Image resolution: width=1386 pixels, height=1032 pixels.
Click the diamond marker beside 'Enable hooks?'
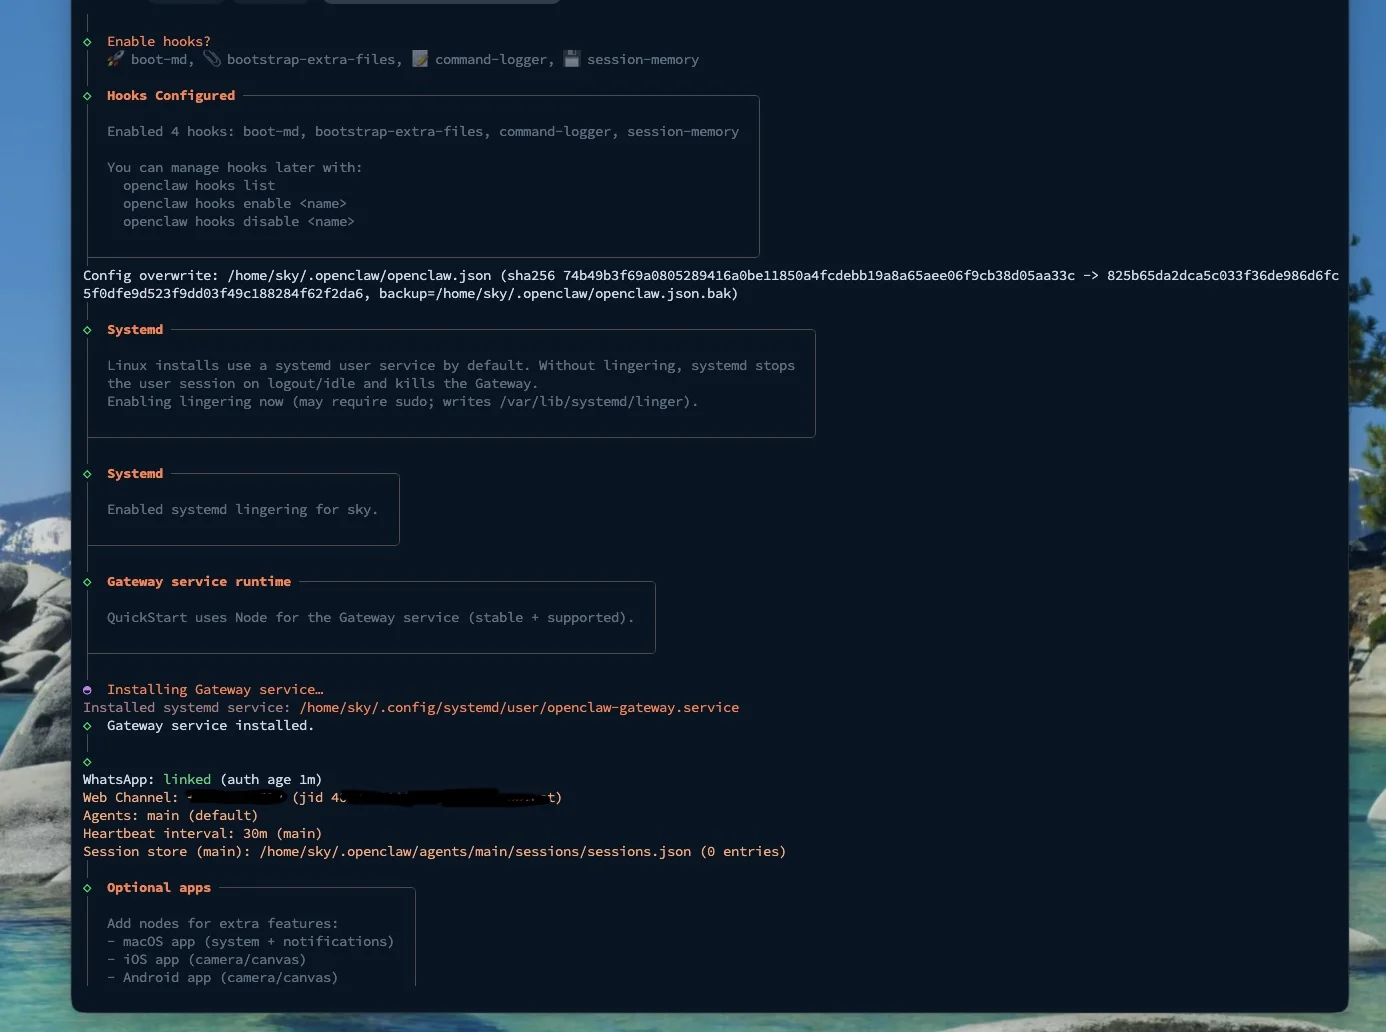(x=87, y=42)
